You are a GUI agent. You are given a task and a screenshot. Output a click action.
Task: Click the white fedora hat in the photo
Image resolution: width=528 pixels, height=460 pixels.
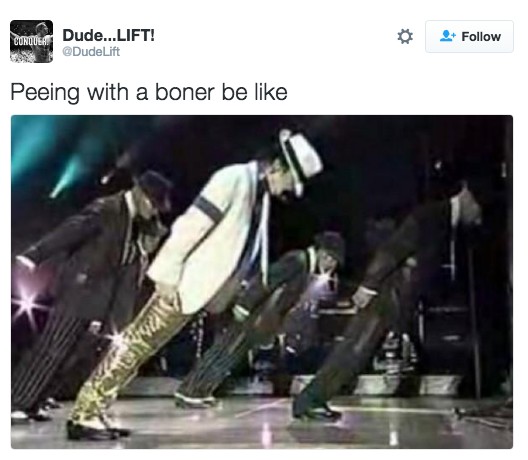(300, 161)
